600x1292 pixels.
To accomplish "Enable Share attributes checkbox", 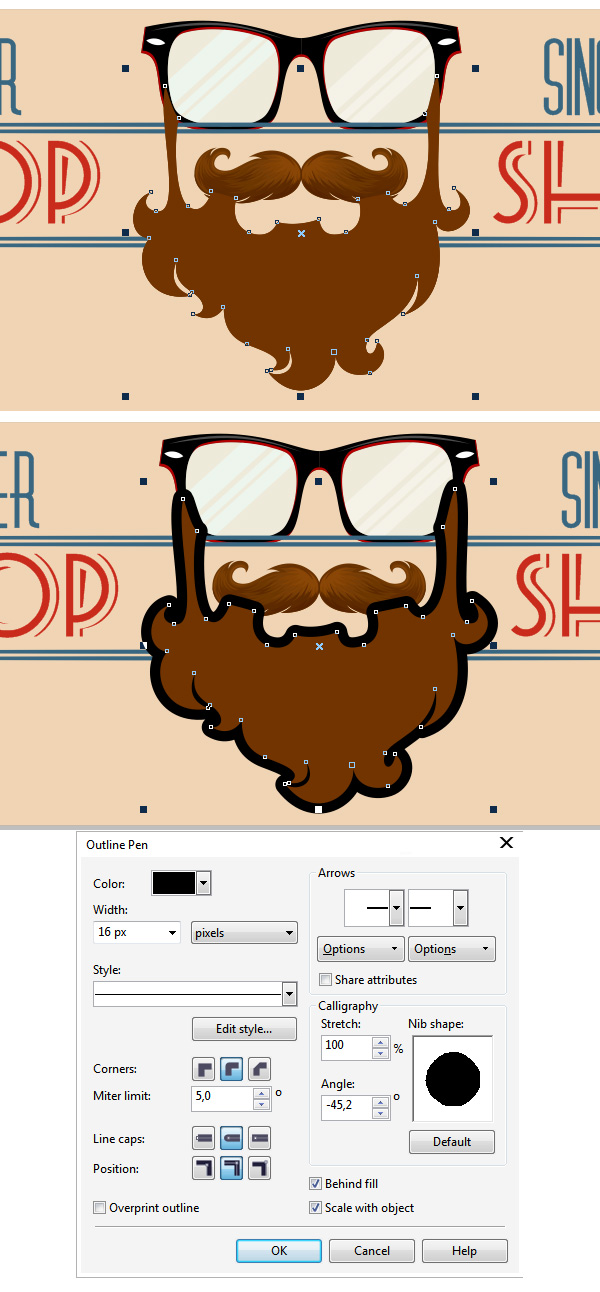I will point(325,980).
